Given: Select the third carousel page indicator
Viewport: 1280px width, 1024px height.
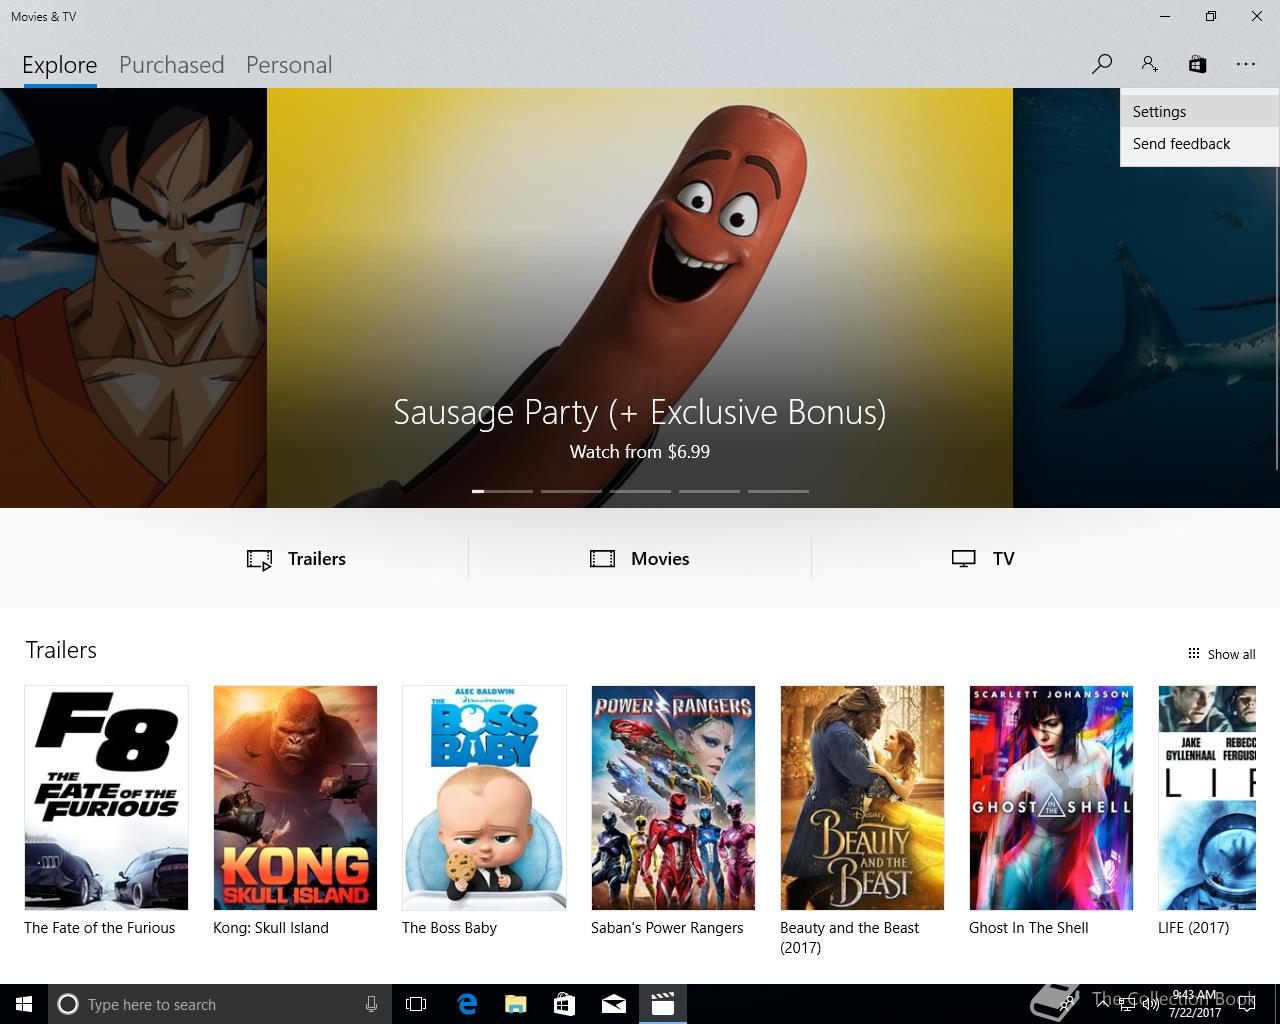Looking at the screenshot, I should pyautogui.click(x=640, y=491).
